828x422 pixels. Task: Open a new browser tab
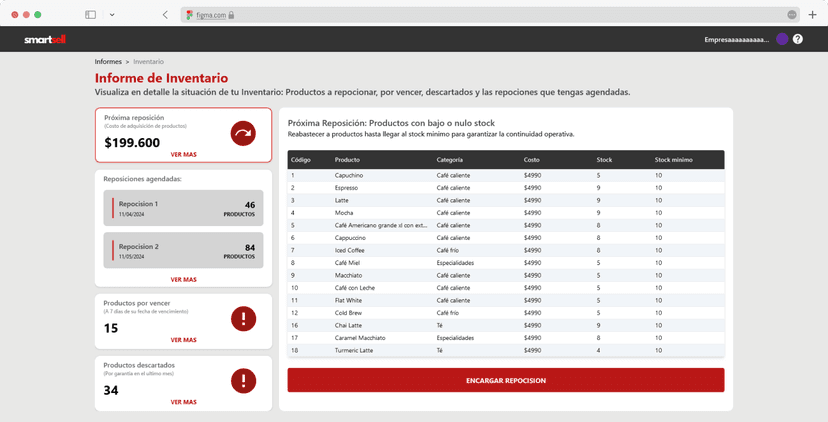[x=812, y=15]
